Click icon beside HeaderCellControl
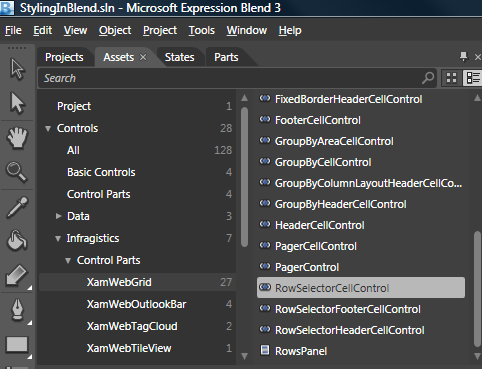Screen dimensions: 482x369 265,224
